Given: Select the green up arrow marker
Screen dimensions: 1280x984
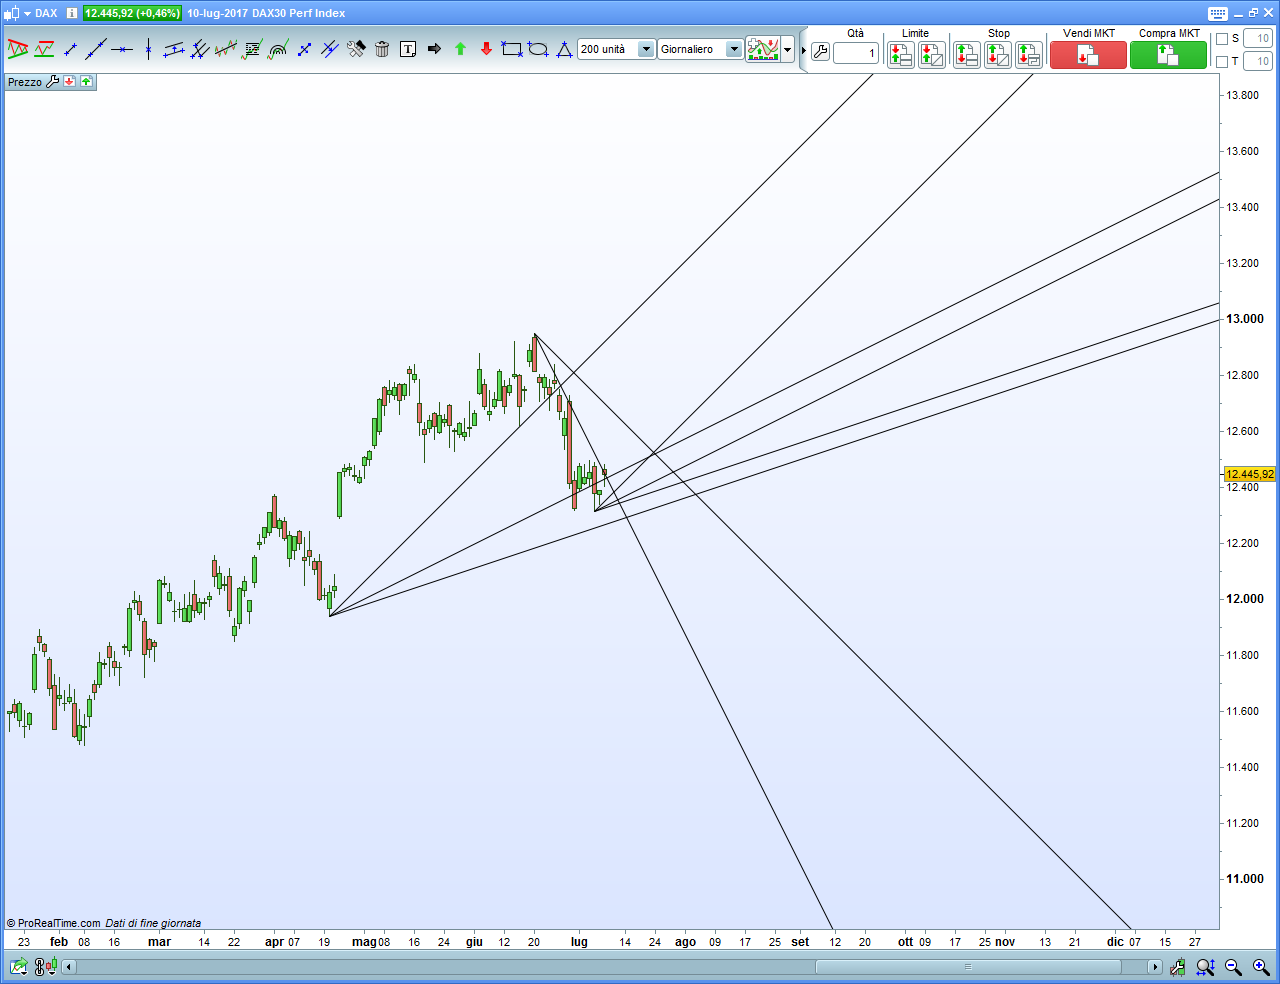Looking at the screenshot, I should pos(460,49).
